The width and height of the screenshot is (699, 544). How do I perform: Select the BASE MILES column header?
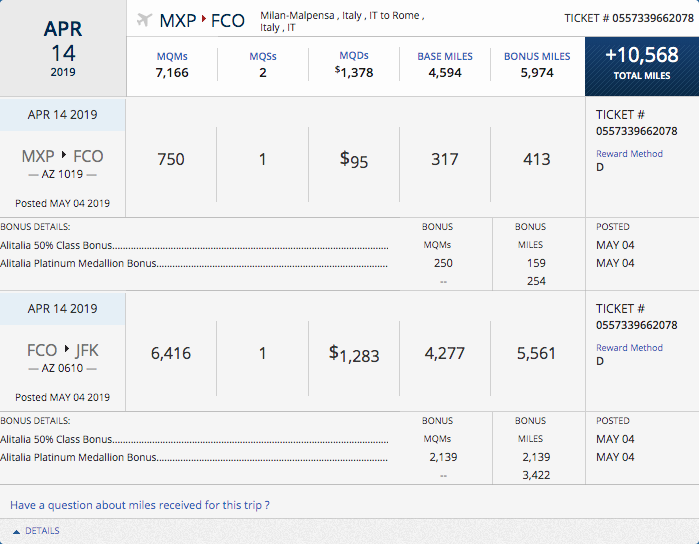444,56
